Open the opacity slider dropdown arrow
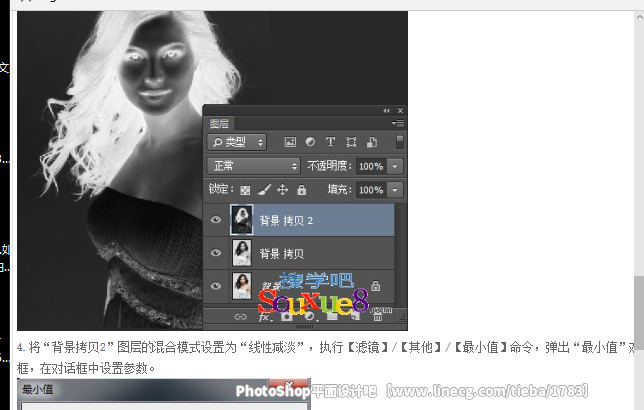644x410 pixels. (x=395, y=166)
